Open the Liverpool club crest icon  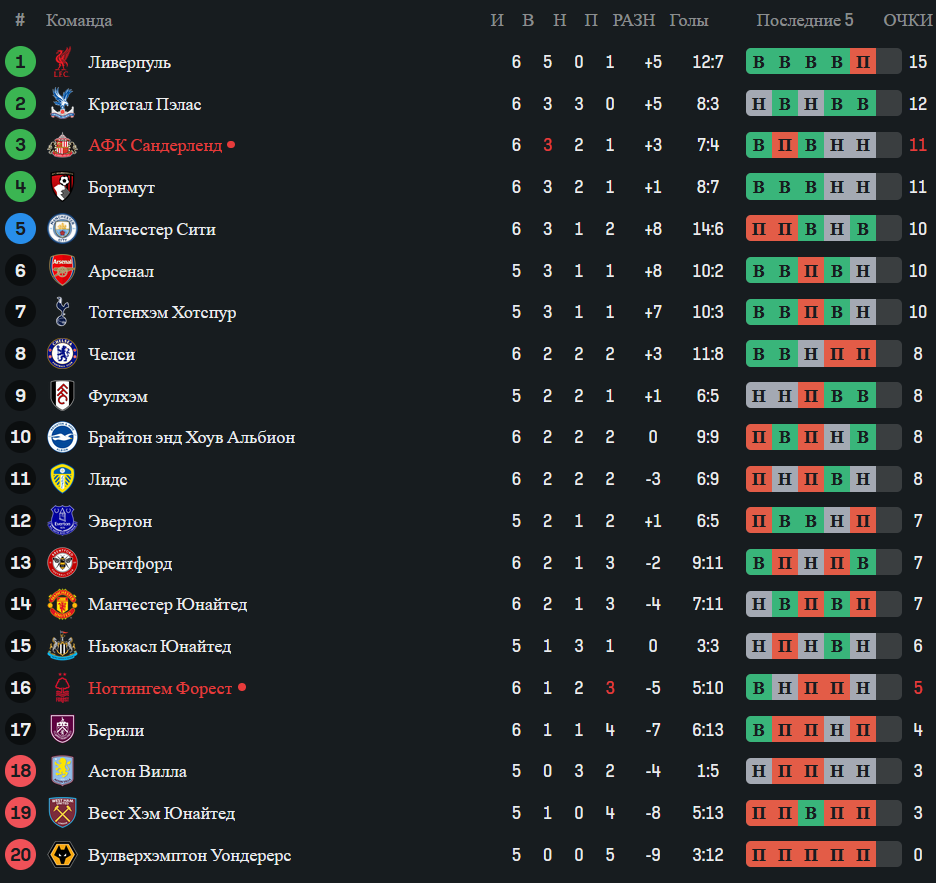point(62,62)
